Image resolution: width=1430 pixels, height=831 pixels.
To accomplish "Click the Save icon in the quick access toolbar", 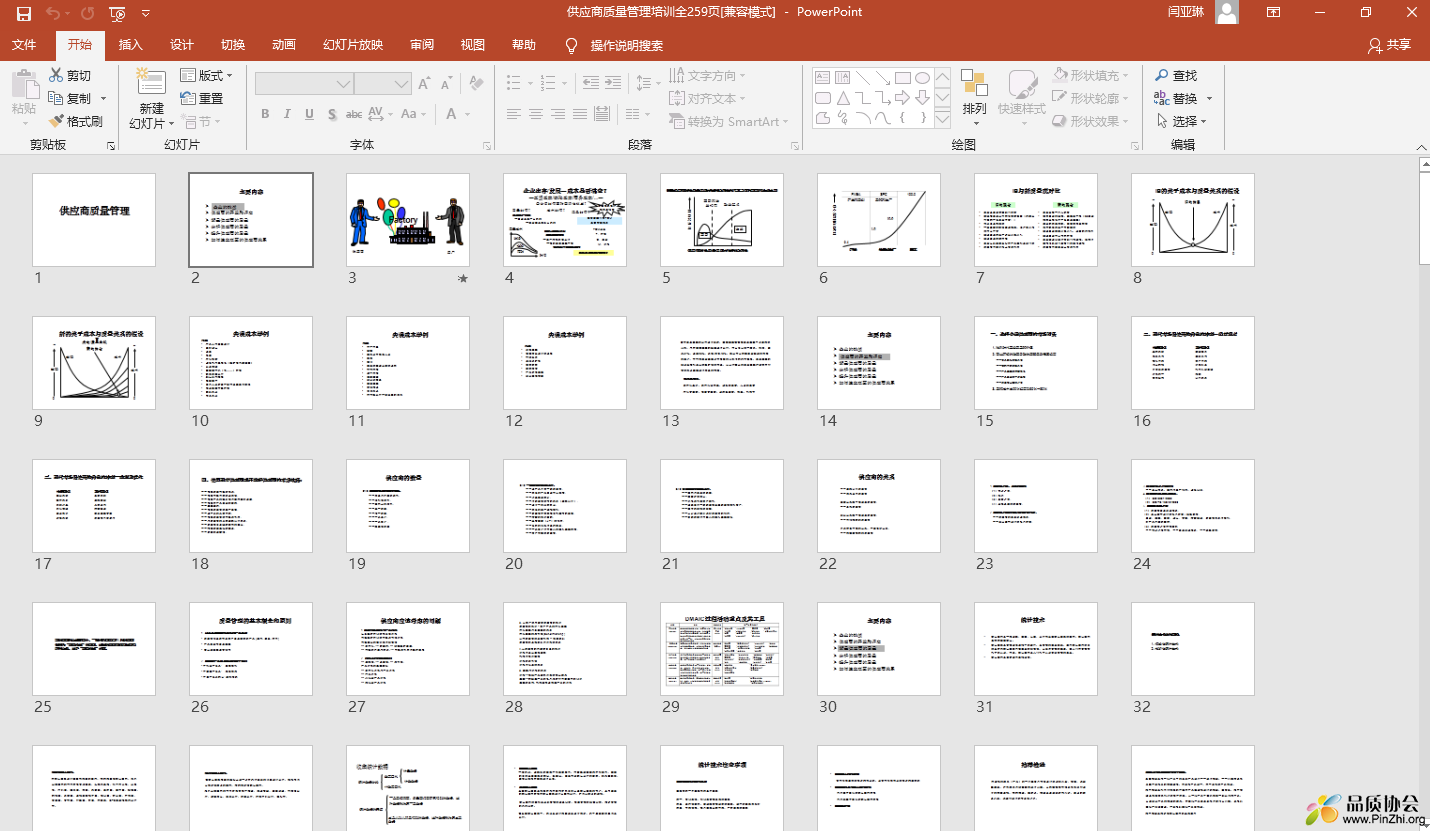I will 23,13.
